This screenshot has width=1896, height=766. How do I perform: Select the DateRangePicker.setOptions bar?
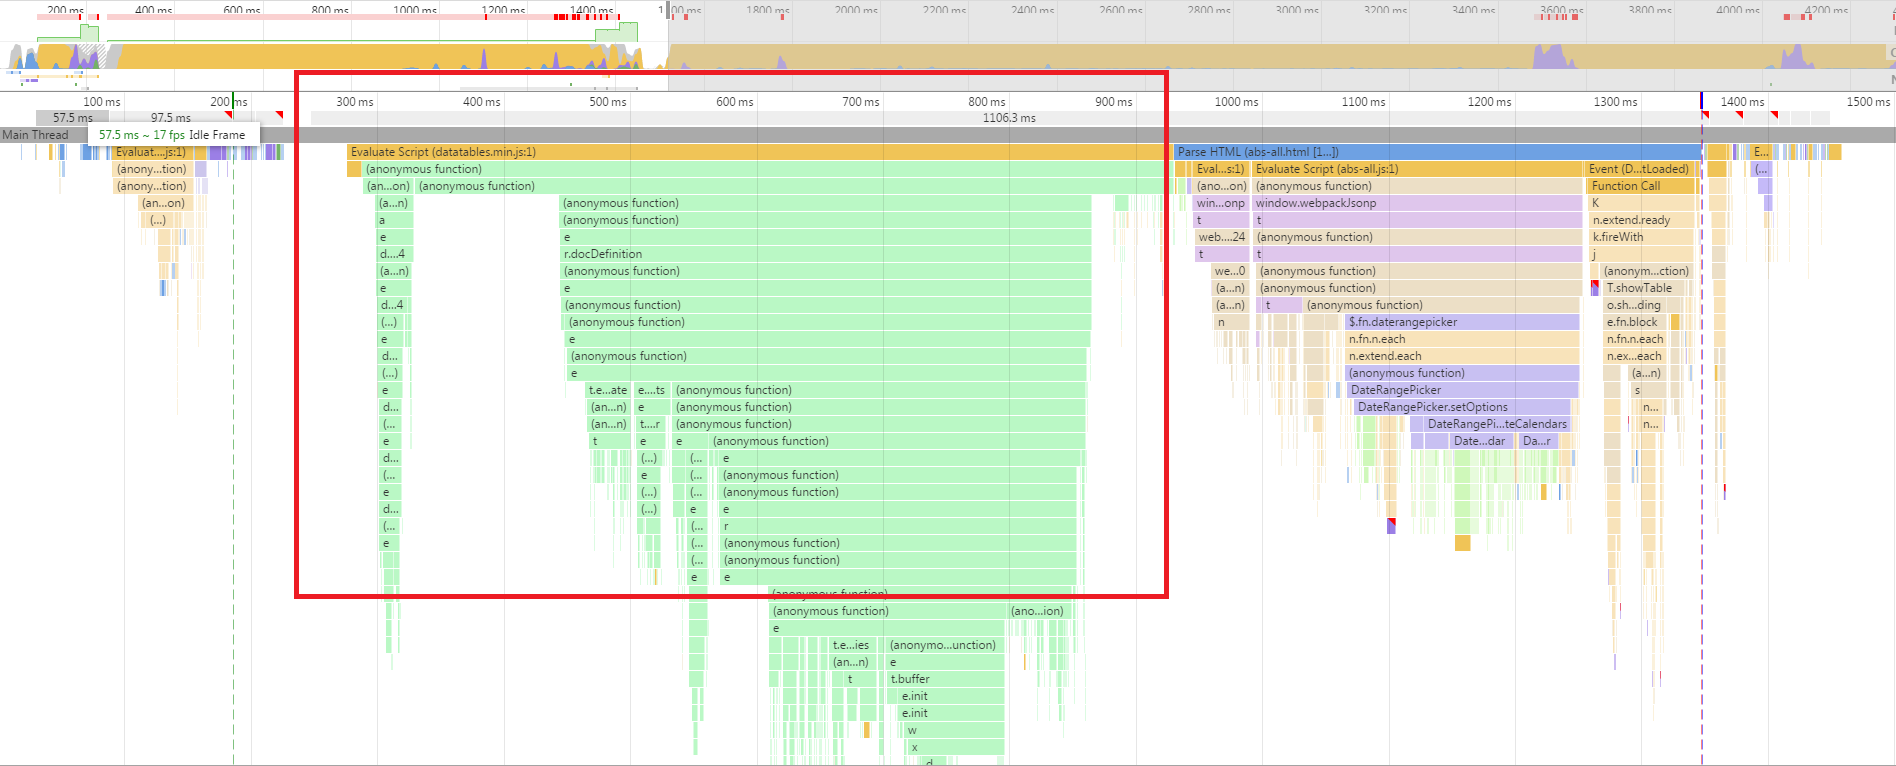tap(1463, 407)
